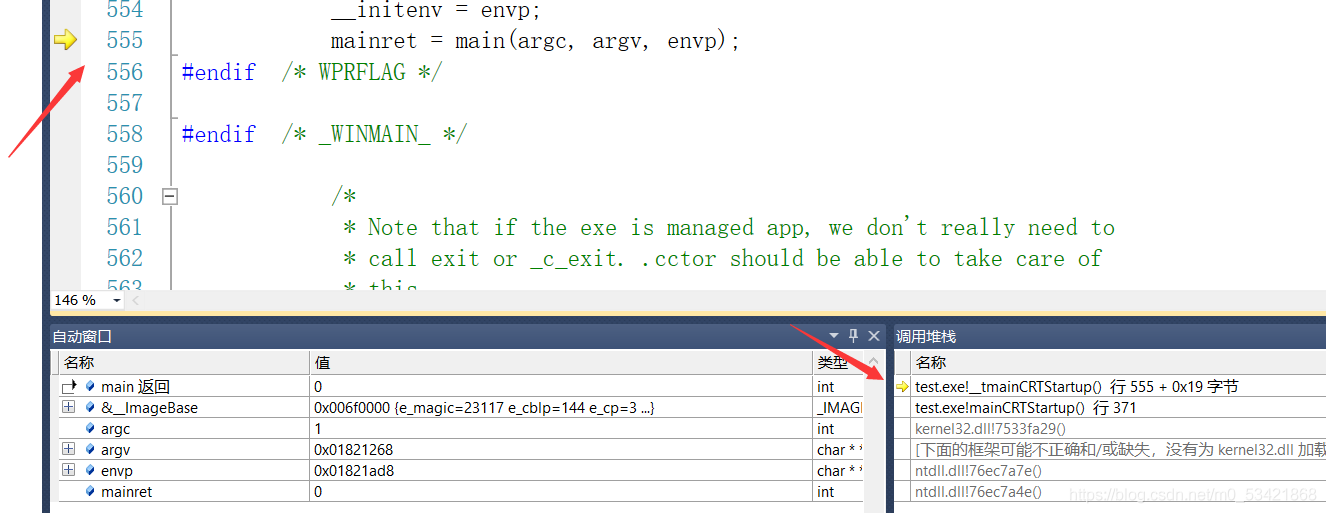The image size is (1326, 513).
Task: Click the variable icon next to argv
Action: pyautogui.click(x=91, y=450)
